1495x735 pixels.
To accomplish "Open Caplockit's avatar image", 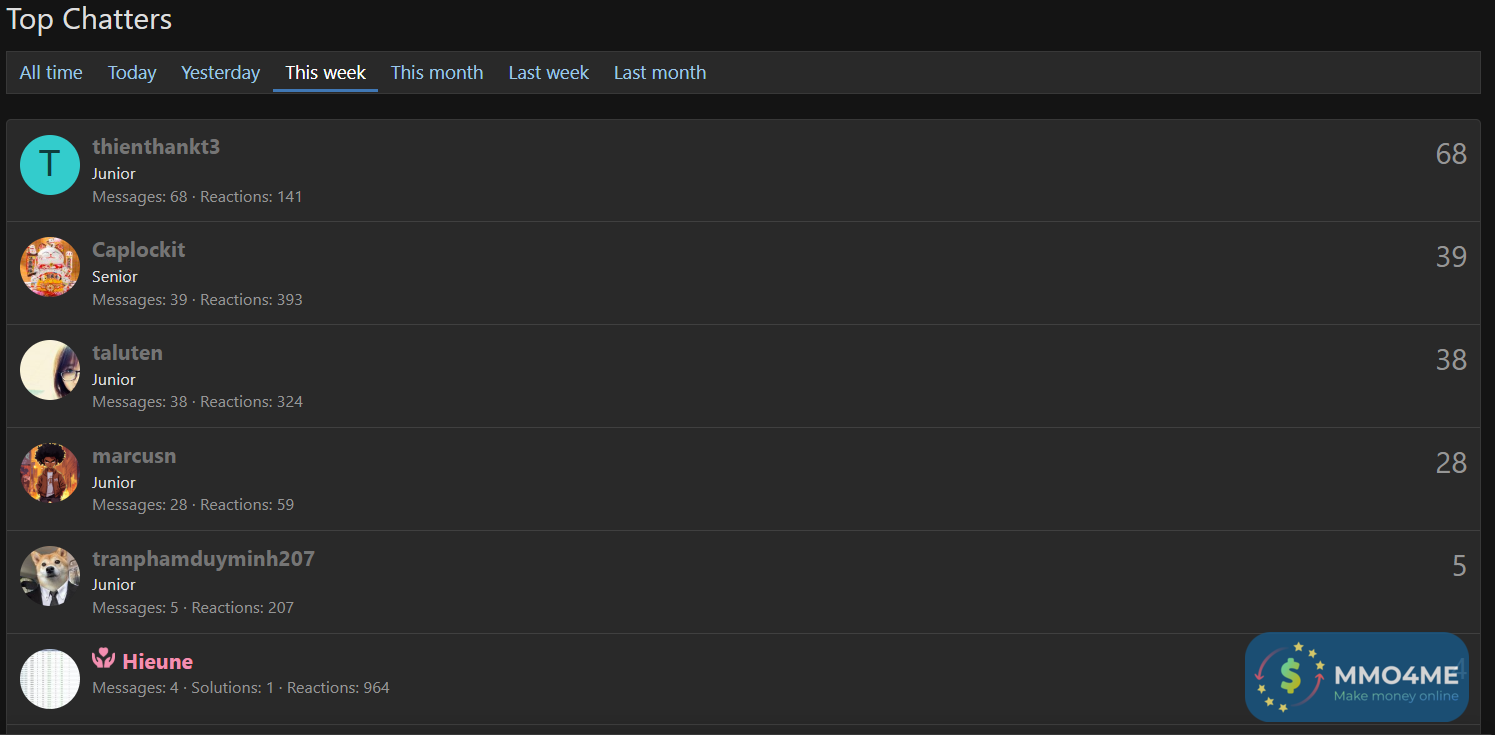I will 50,267.
